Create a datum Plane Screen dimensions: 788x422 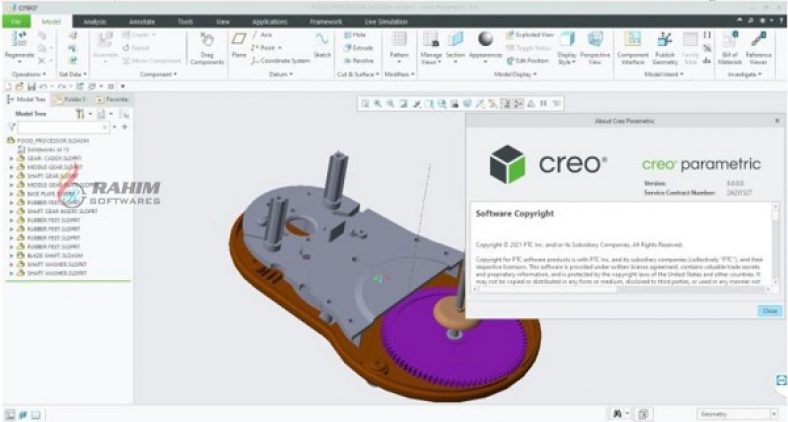point(239,45)
